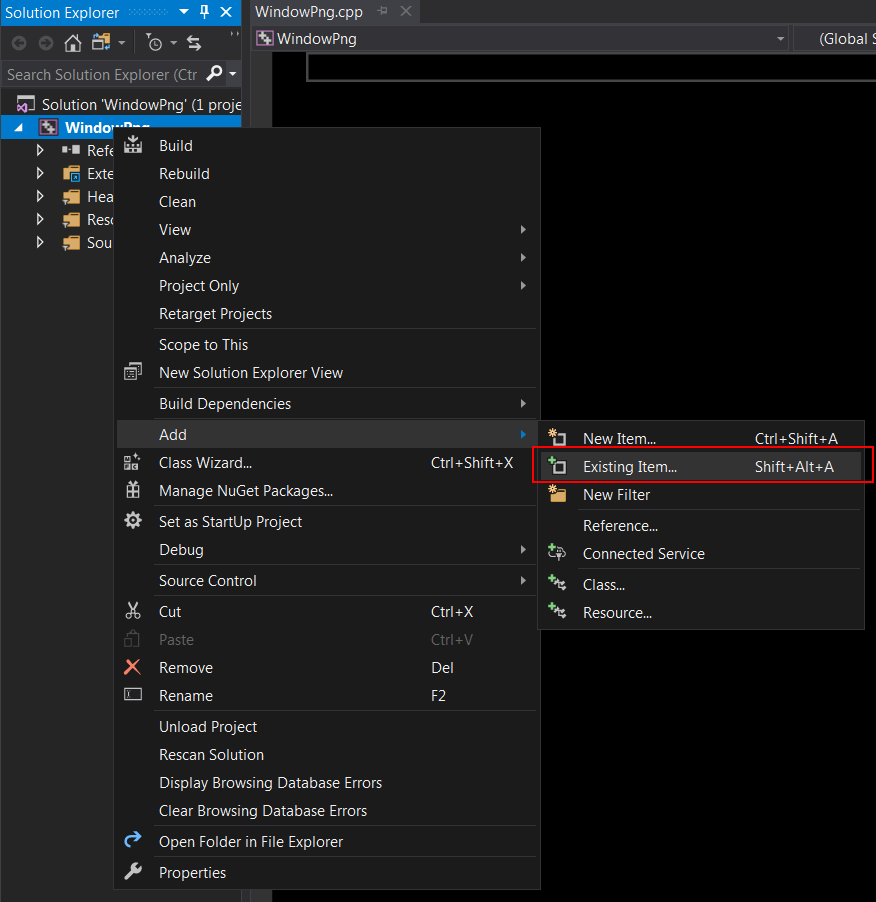Close the WindowPng.cpp tab
Screen dimensions: 876x902
coord(406,11)
